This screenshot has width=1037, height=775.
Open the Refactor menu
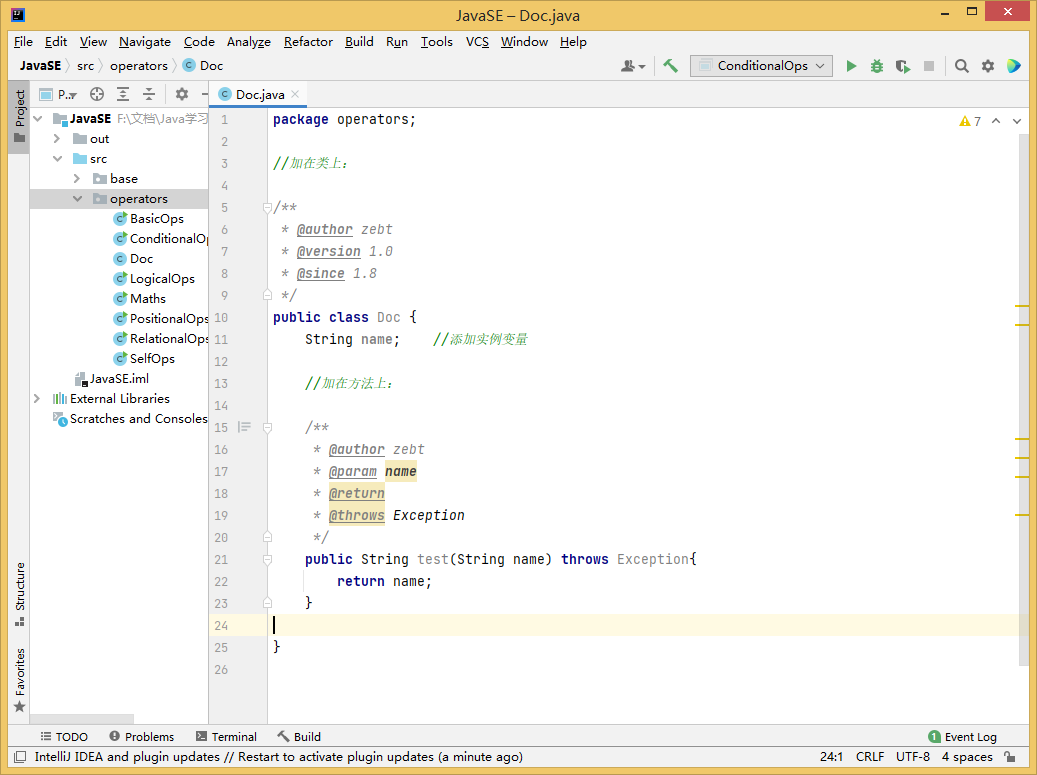coord(308,42)
